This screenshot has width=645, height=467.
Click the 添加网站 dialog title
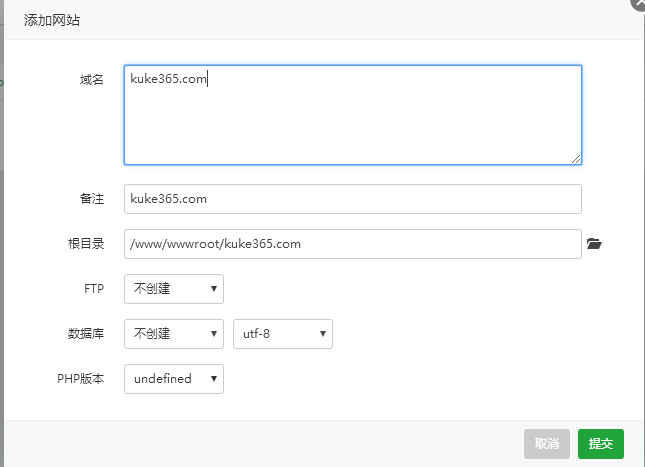click(x=52, y=20)
